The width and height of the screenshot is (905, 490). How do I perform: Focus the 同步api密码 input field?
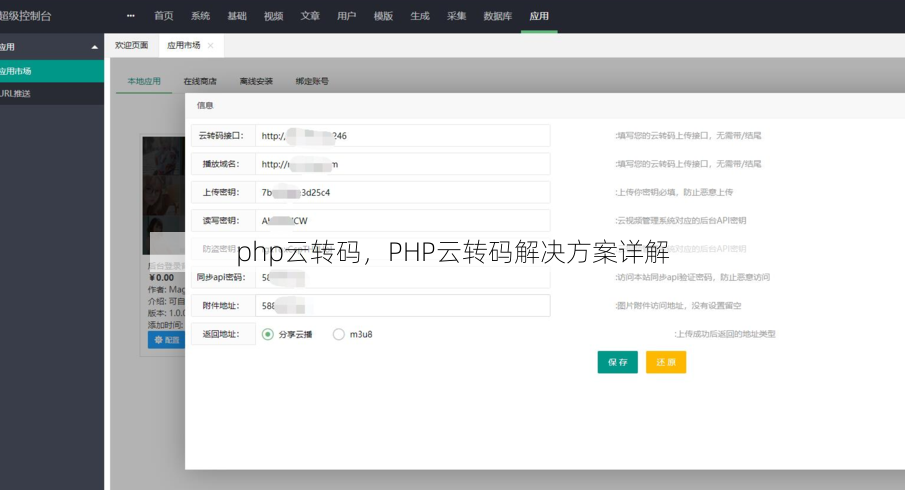tap(403, 277)
